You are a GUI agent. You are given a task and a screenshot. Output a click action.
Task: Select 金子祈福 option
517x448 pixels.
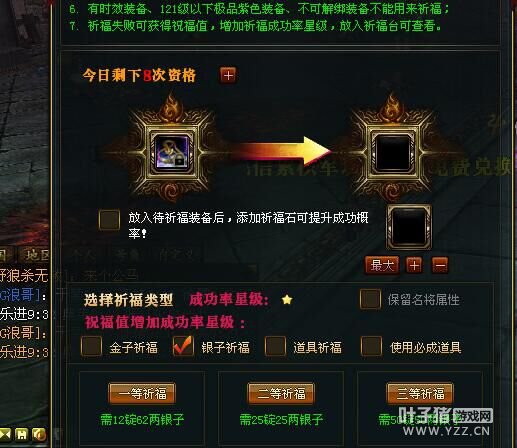tap(91, 346)
